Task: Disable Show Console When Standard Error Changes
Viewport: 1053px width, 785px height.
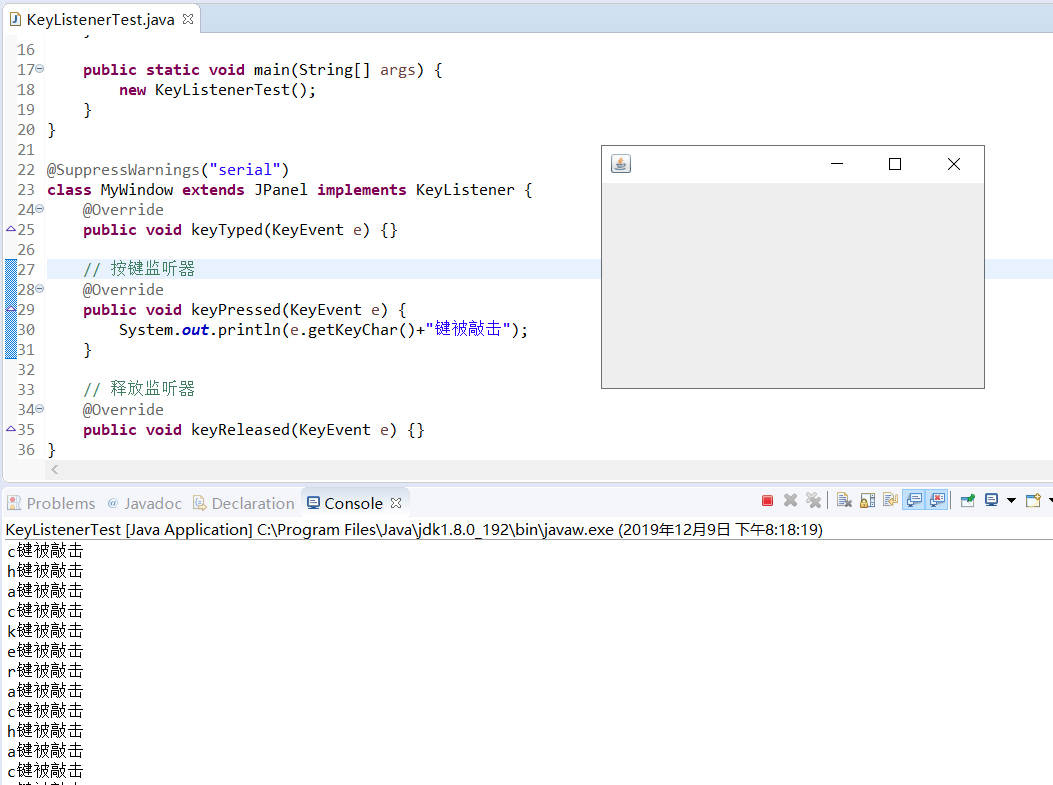Action: [x=935, y=500]
